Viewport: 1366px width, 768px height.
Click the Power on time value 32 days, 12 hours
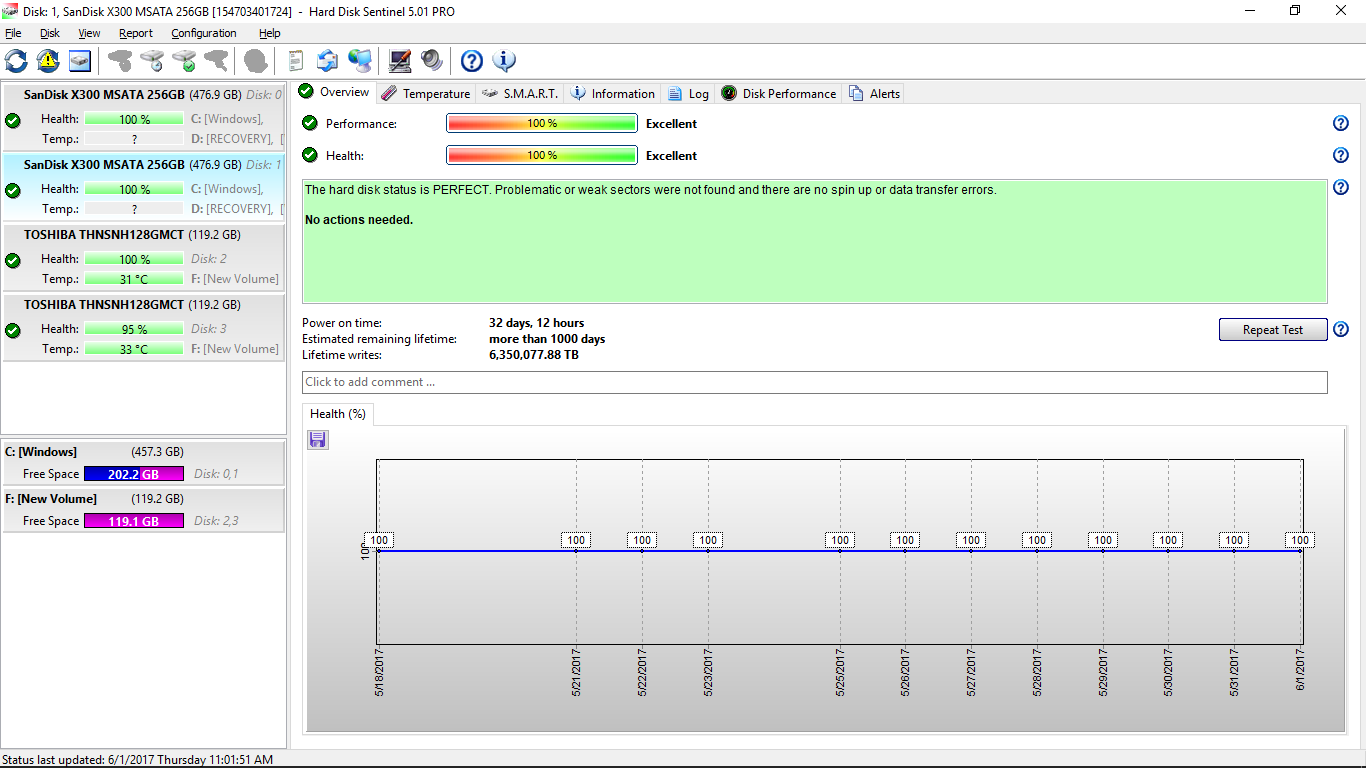537,323
